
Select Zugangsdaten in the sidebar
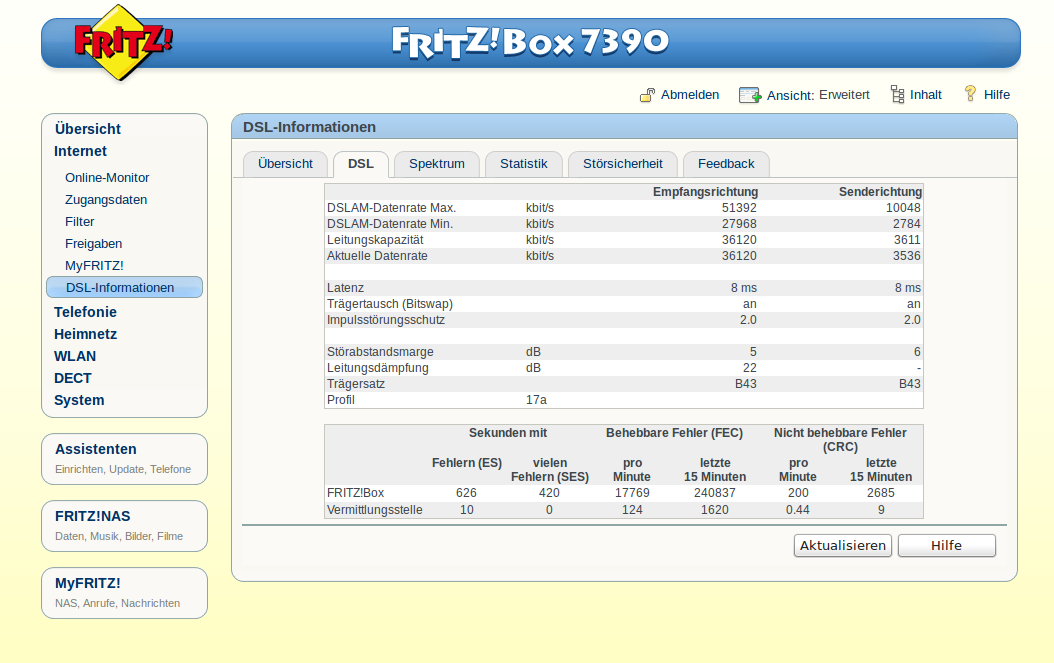pyautogui.click(x=104, y=199)
